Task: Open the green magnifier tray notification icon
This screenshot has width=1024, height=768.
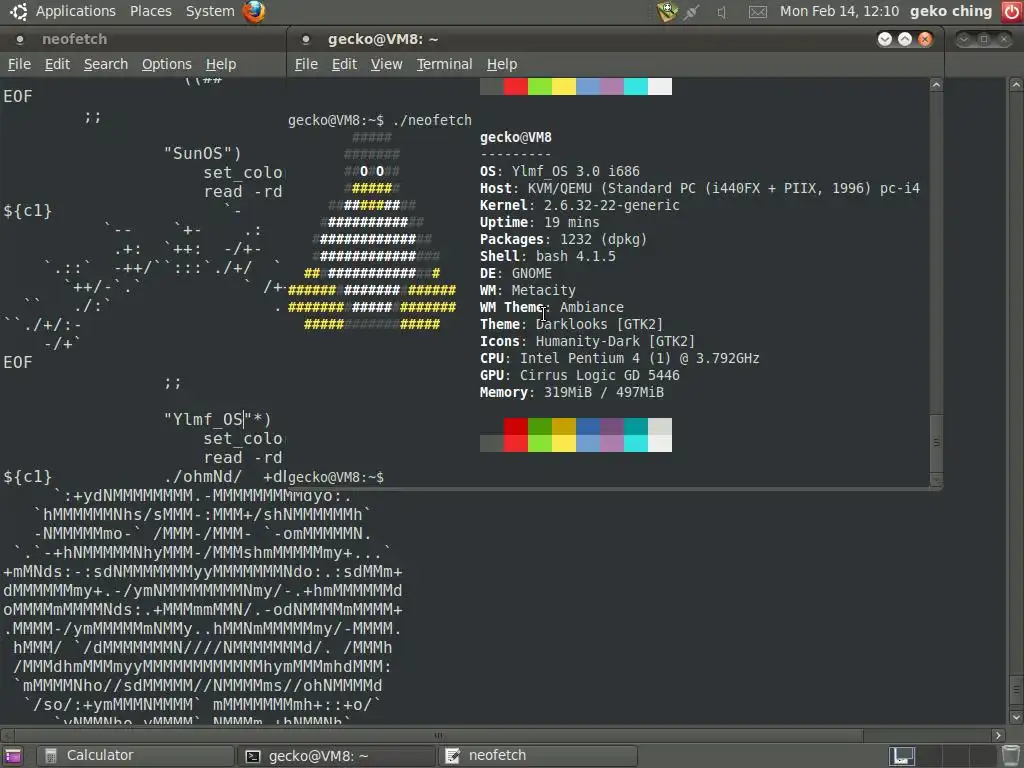Action: (x=667, y=11)
